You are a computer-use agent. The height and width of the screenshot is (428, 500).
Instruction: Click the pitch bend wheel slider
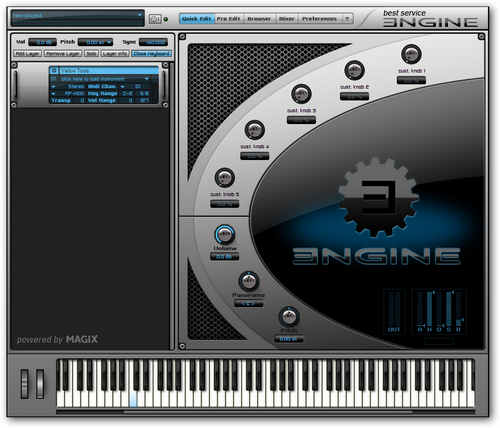coord(25,384)
